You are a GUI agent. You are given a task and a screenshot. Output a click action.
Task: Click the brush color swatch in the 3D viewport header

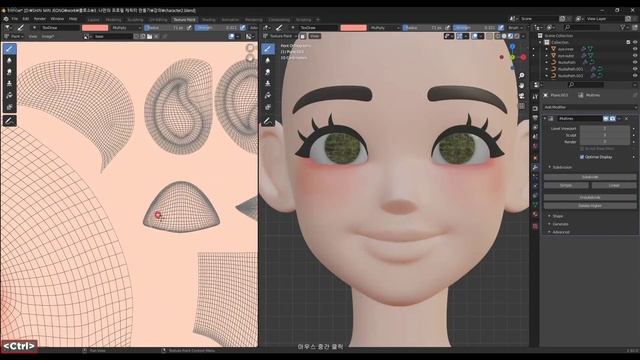tap(353, 28)
